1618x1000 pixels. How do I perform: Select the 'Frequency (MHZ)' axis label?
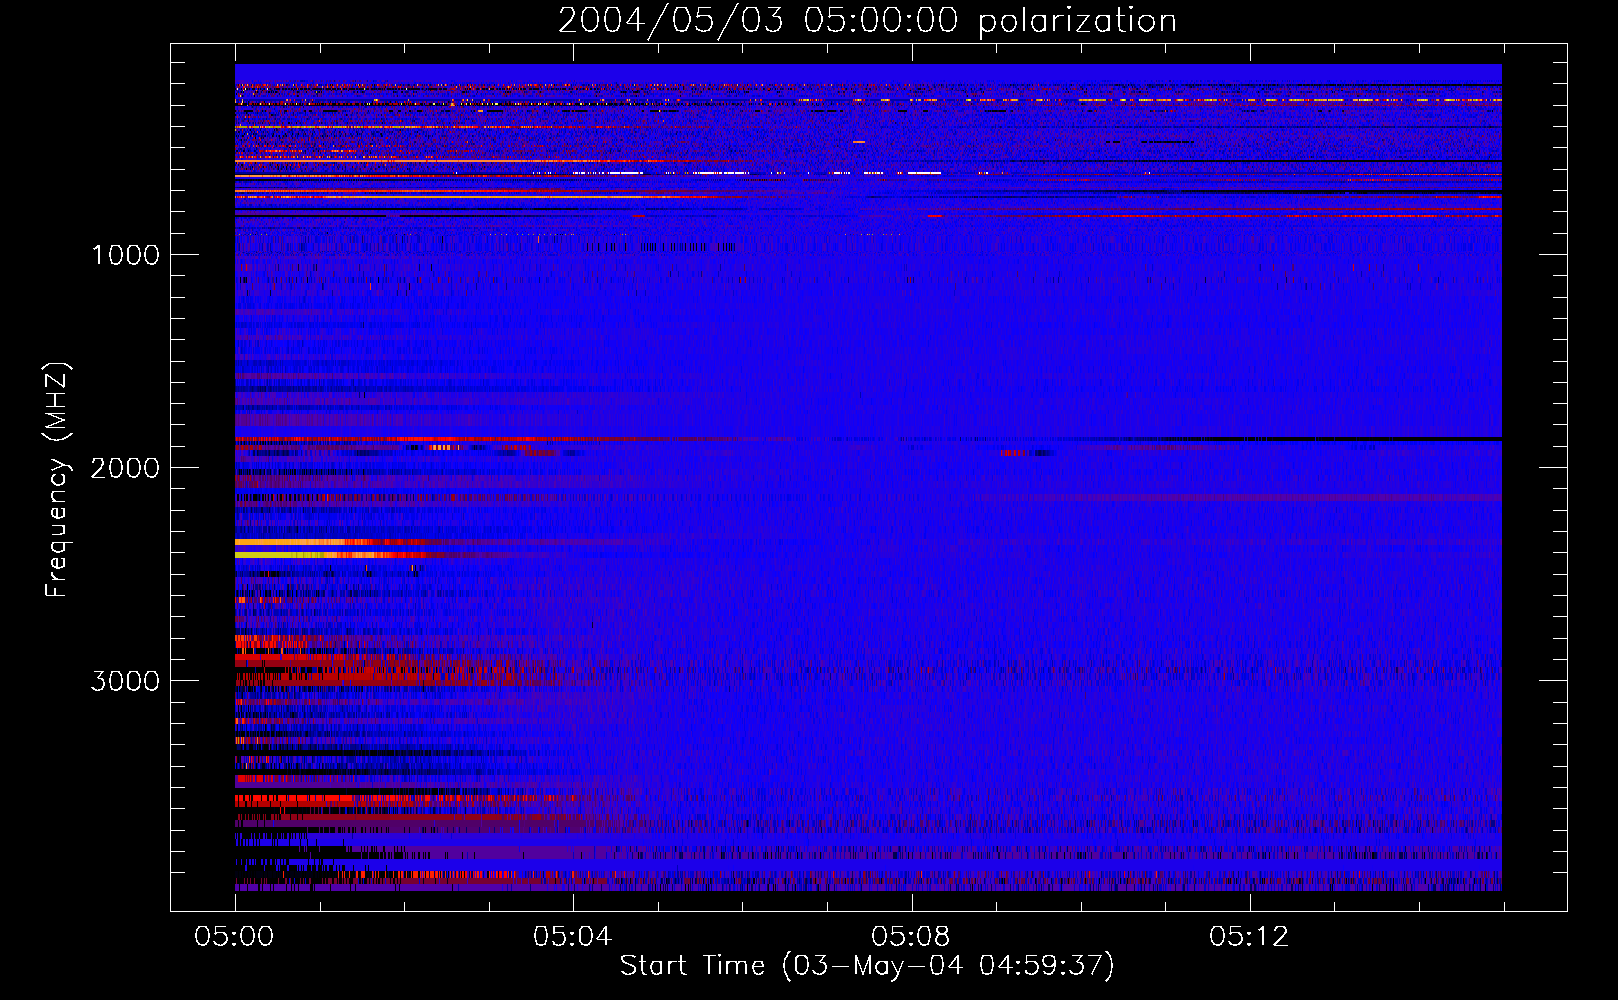click(57, 480)
